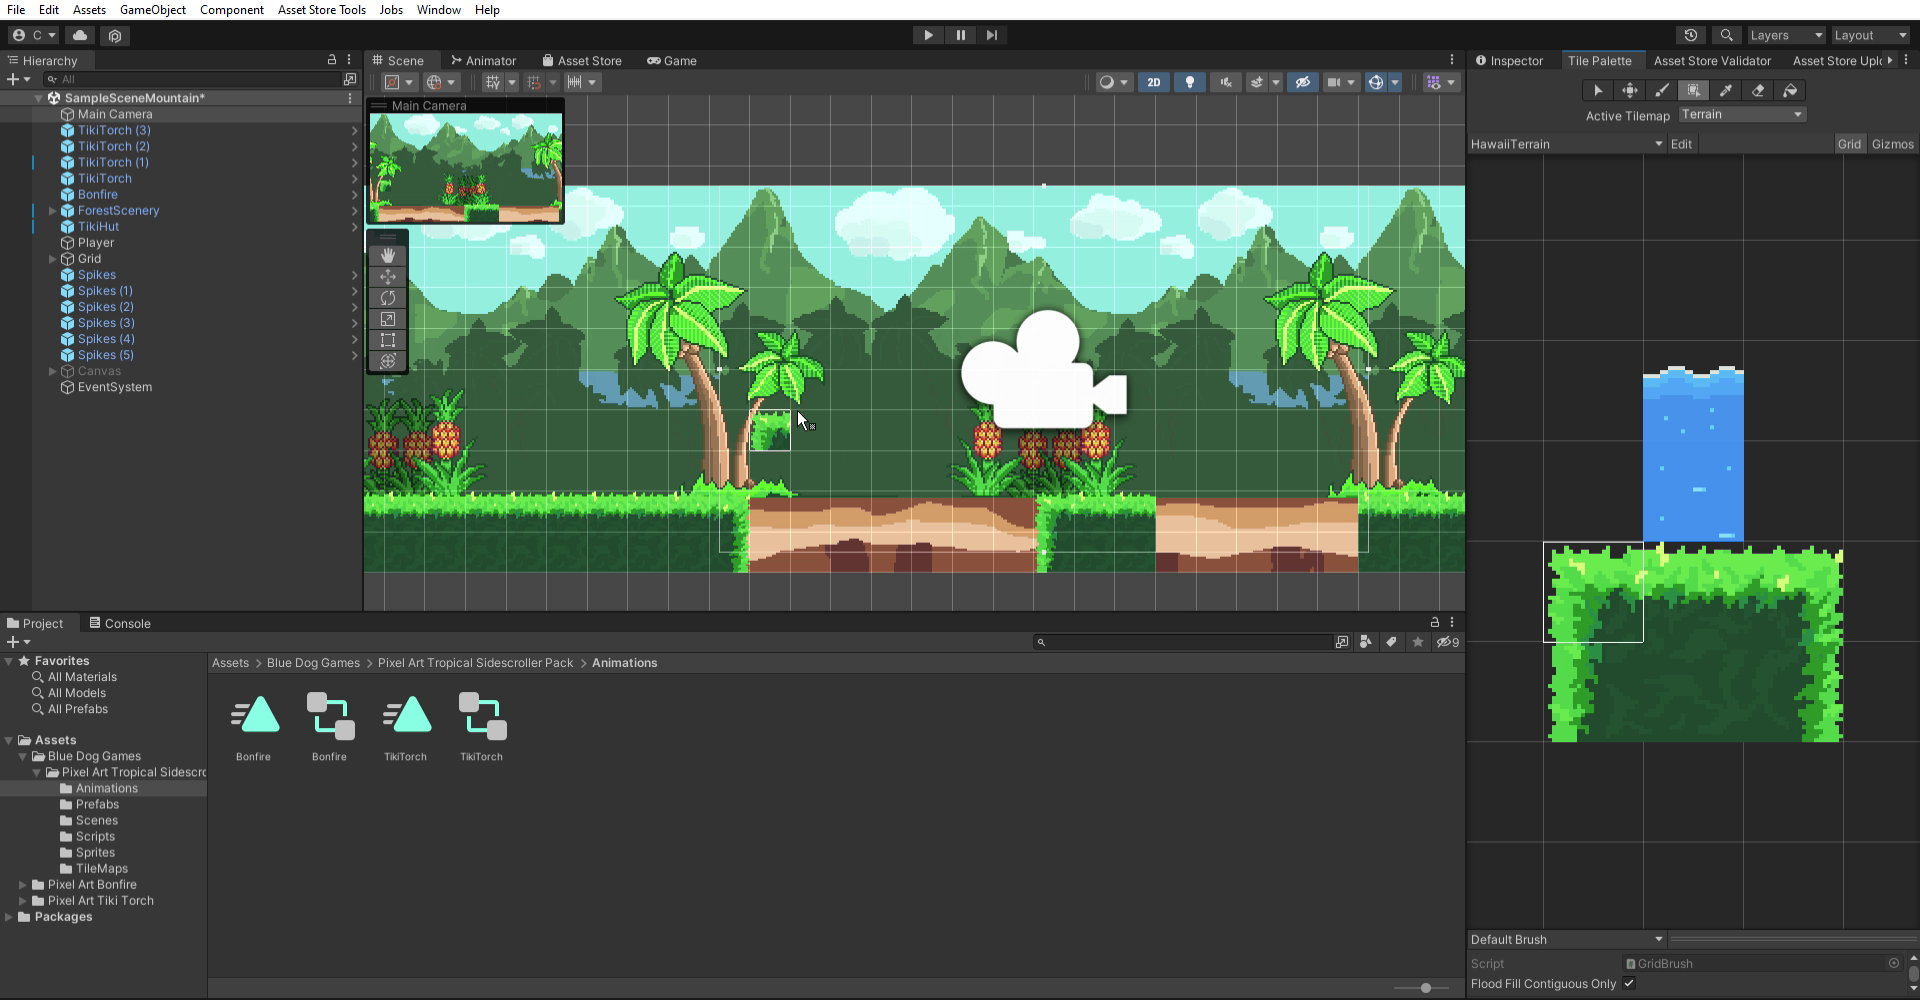Switch to the Console tab

tap(120, 623)
